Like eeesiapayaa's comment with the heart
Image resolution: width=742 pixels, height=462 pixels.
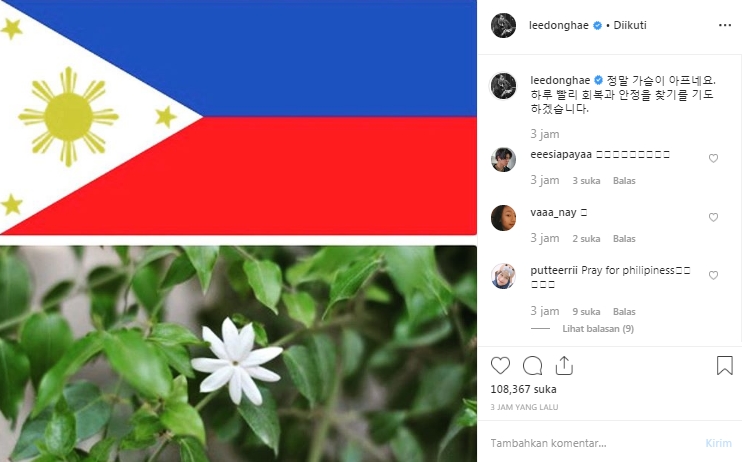tap(713, 158)
